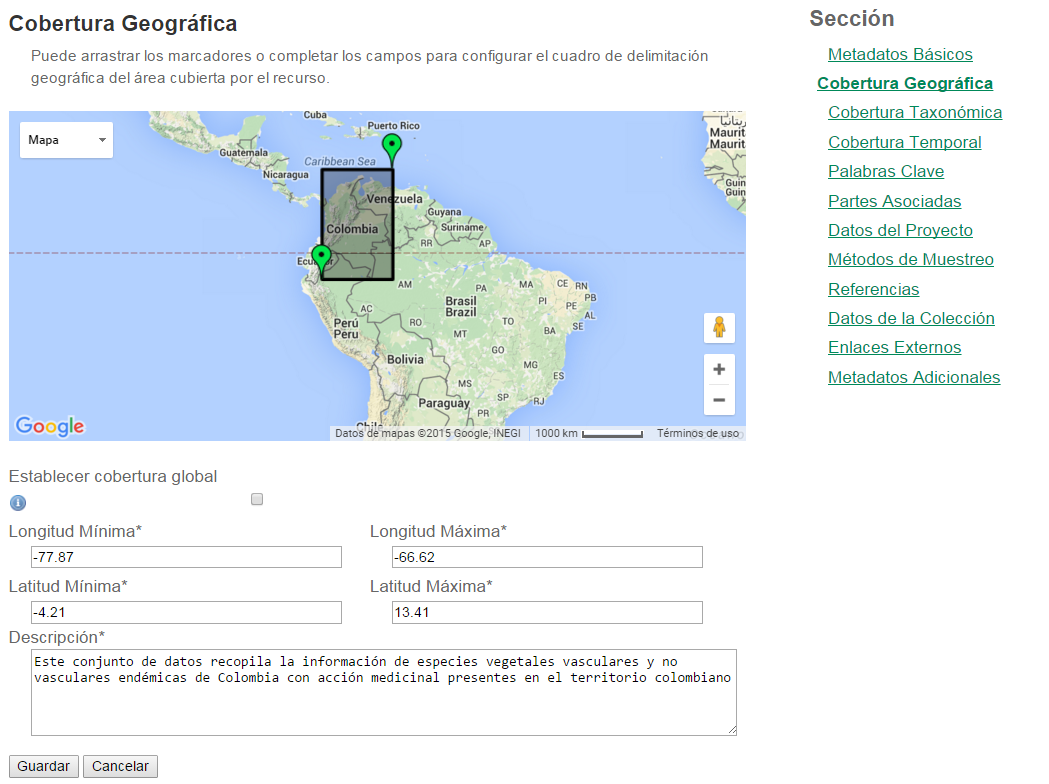Click the info icon below cobertura global
The height and width of the screenshot is (784, 1049).
(x=17, y=503)
